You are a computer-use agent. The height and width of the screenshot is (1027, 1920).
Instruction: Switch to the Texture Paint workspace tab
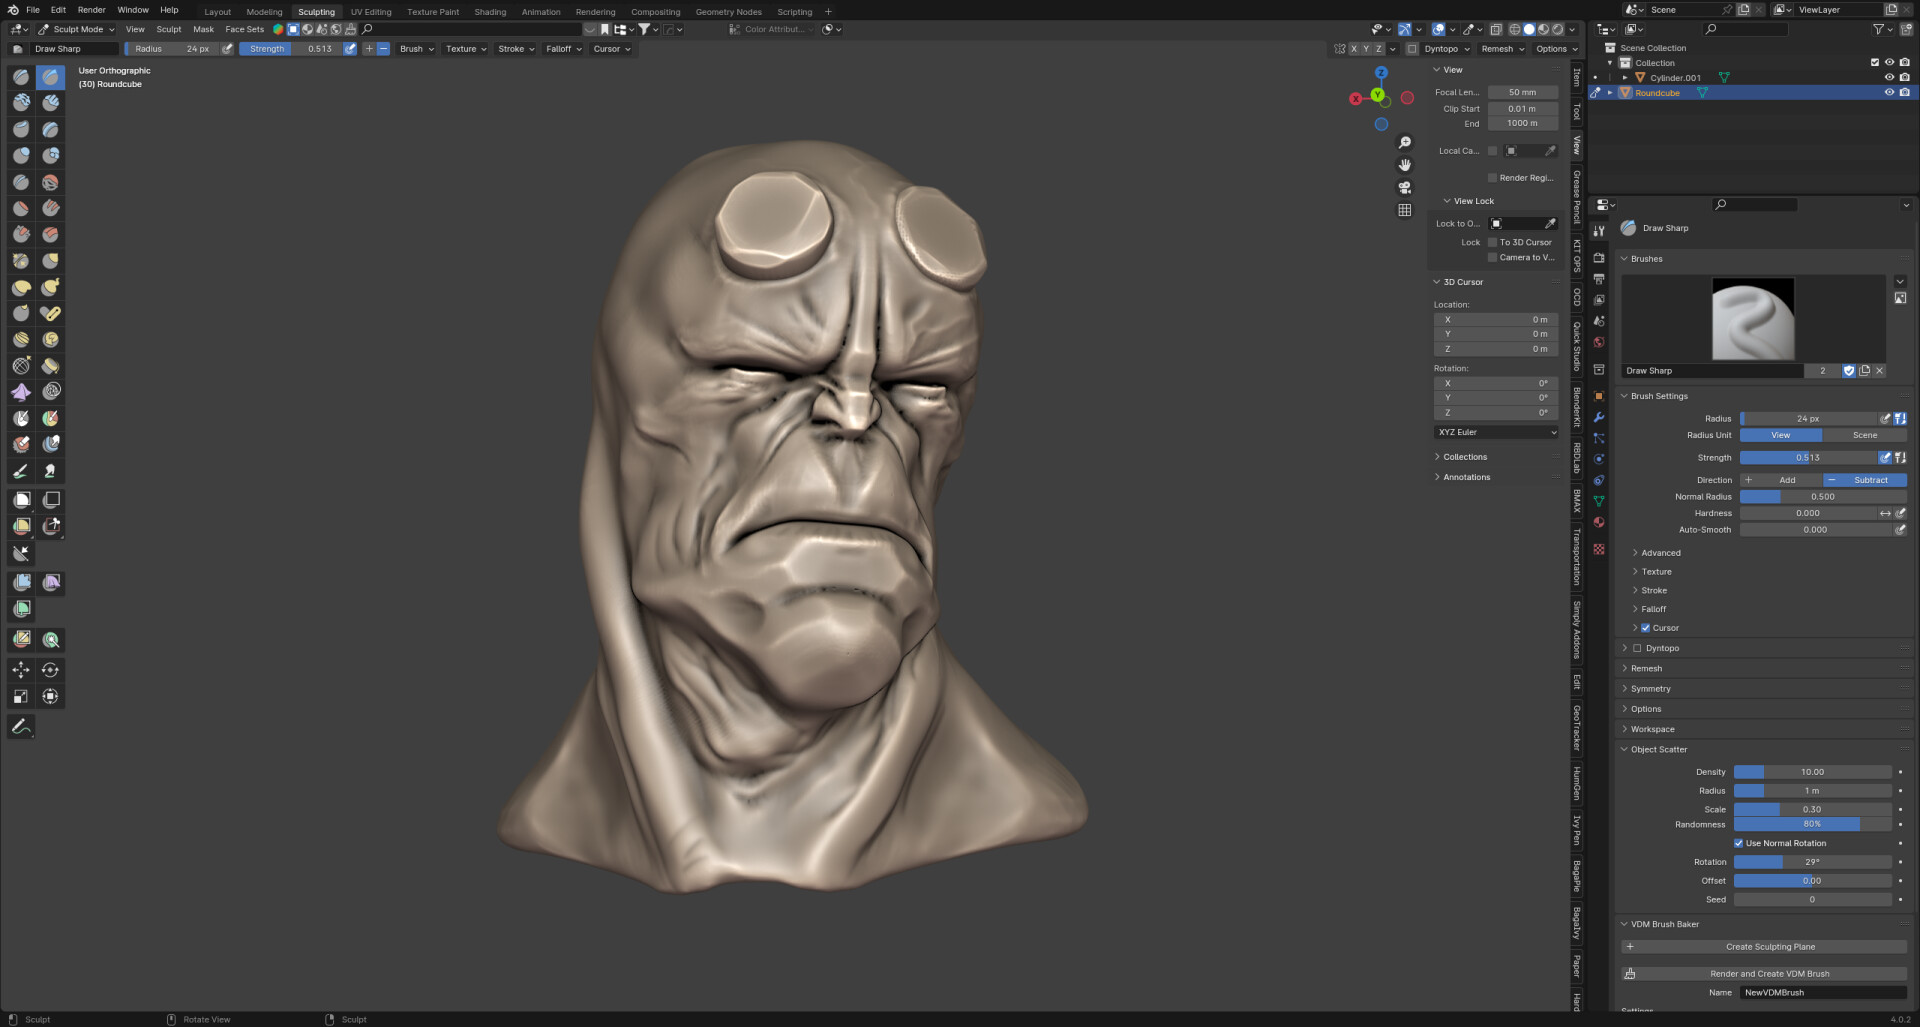click(x=433, y=12)
